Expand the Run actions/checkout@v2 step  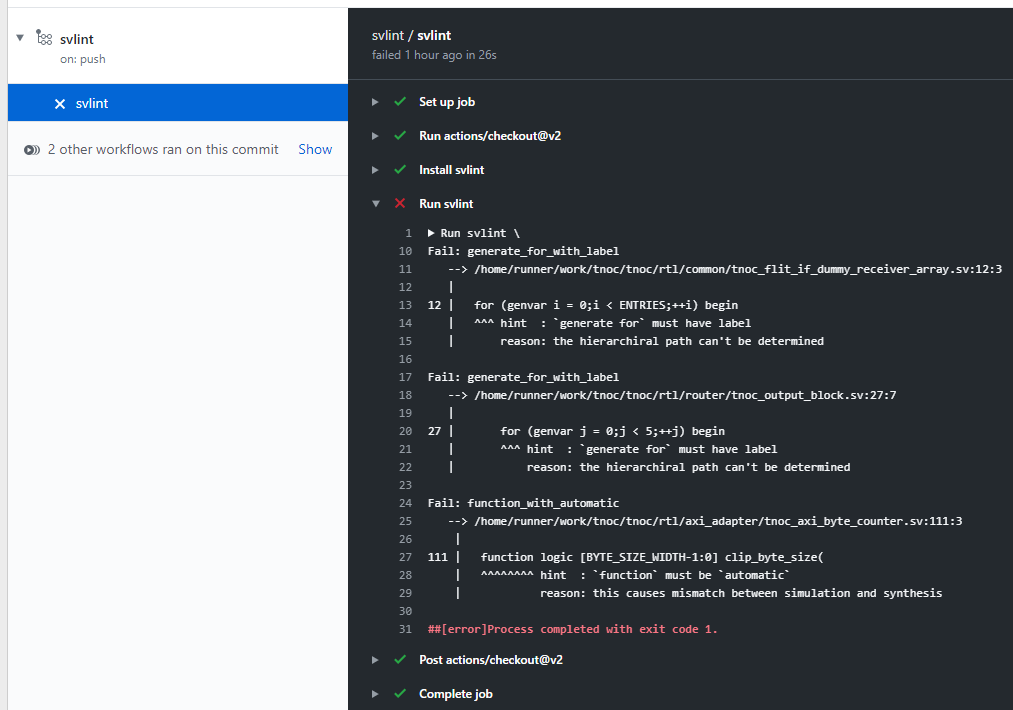click(375, 135)
